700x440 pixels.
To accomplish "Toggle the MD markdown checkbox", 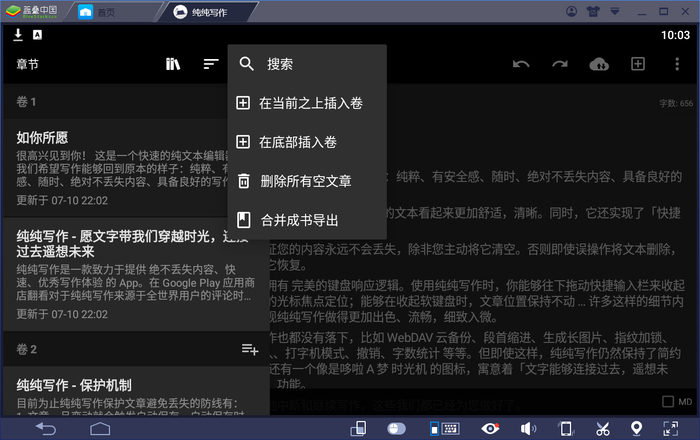I will click(668, 401).
